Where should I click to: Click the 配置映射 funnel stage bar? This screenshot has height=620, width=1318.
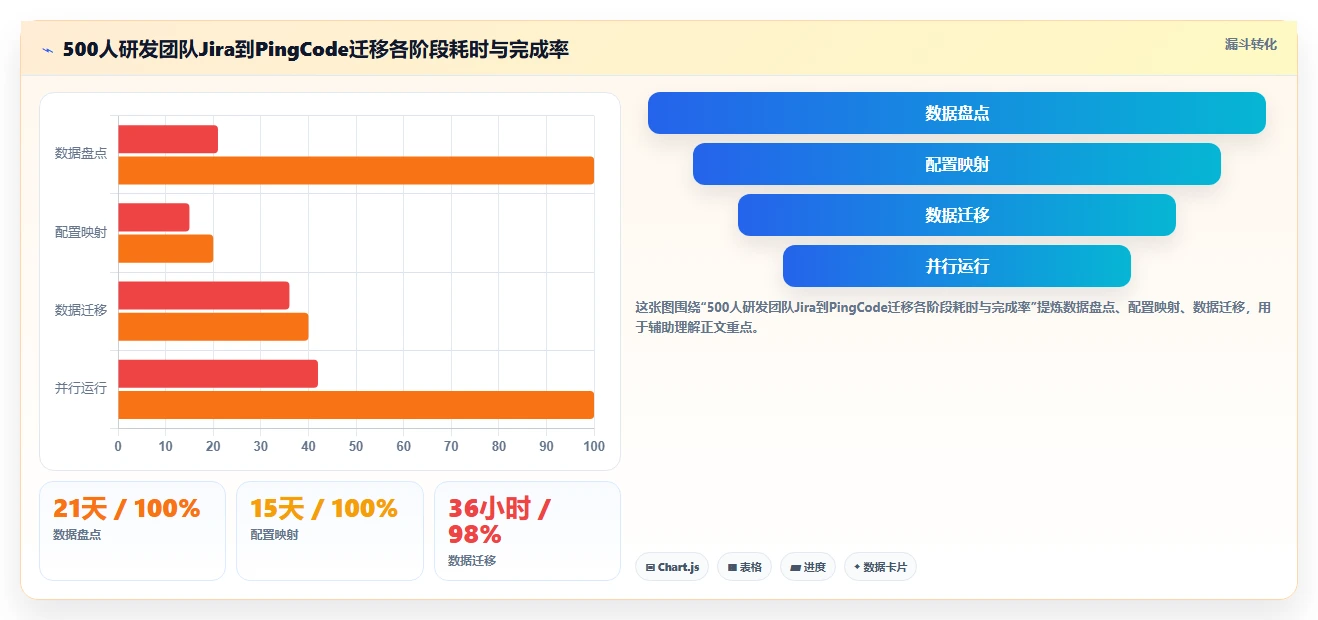tap(957, 164)
